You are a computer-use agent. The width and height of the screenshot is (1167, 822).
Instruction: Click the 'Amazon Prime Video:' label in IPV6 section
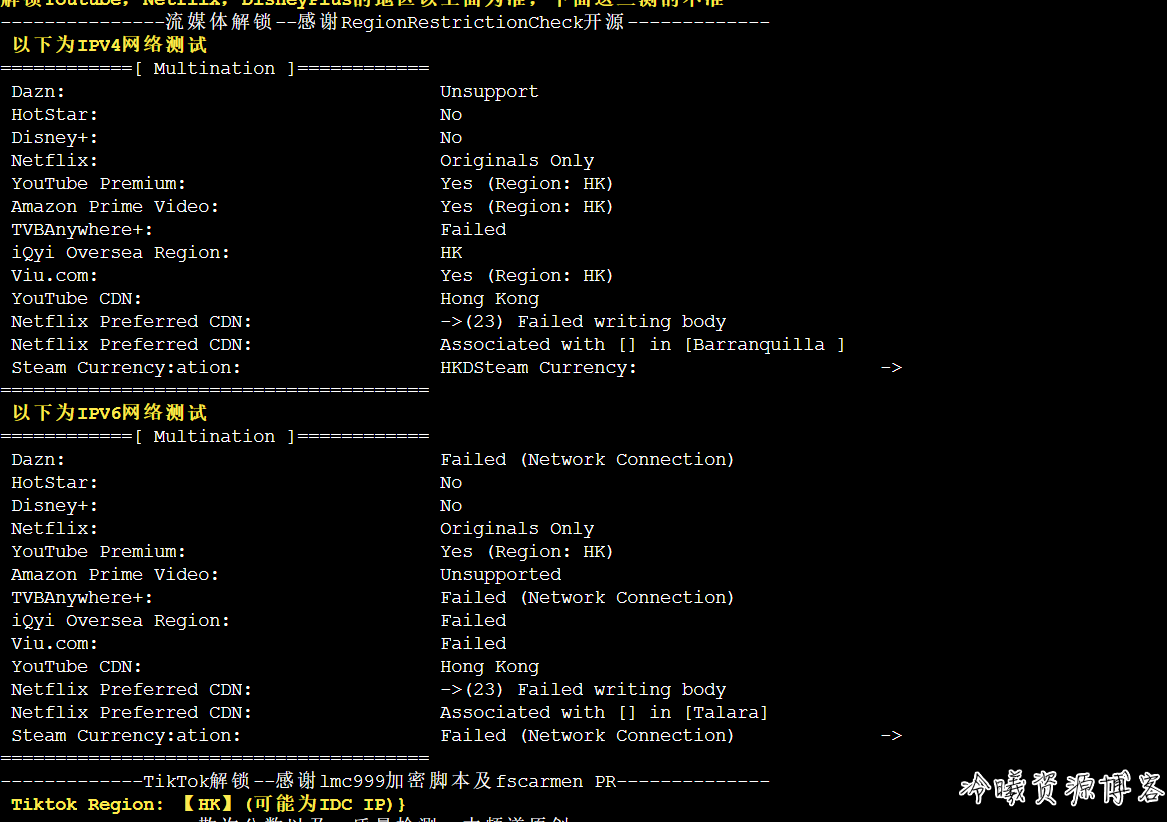115,576
